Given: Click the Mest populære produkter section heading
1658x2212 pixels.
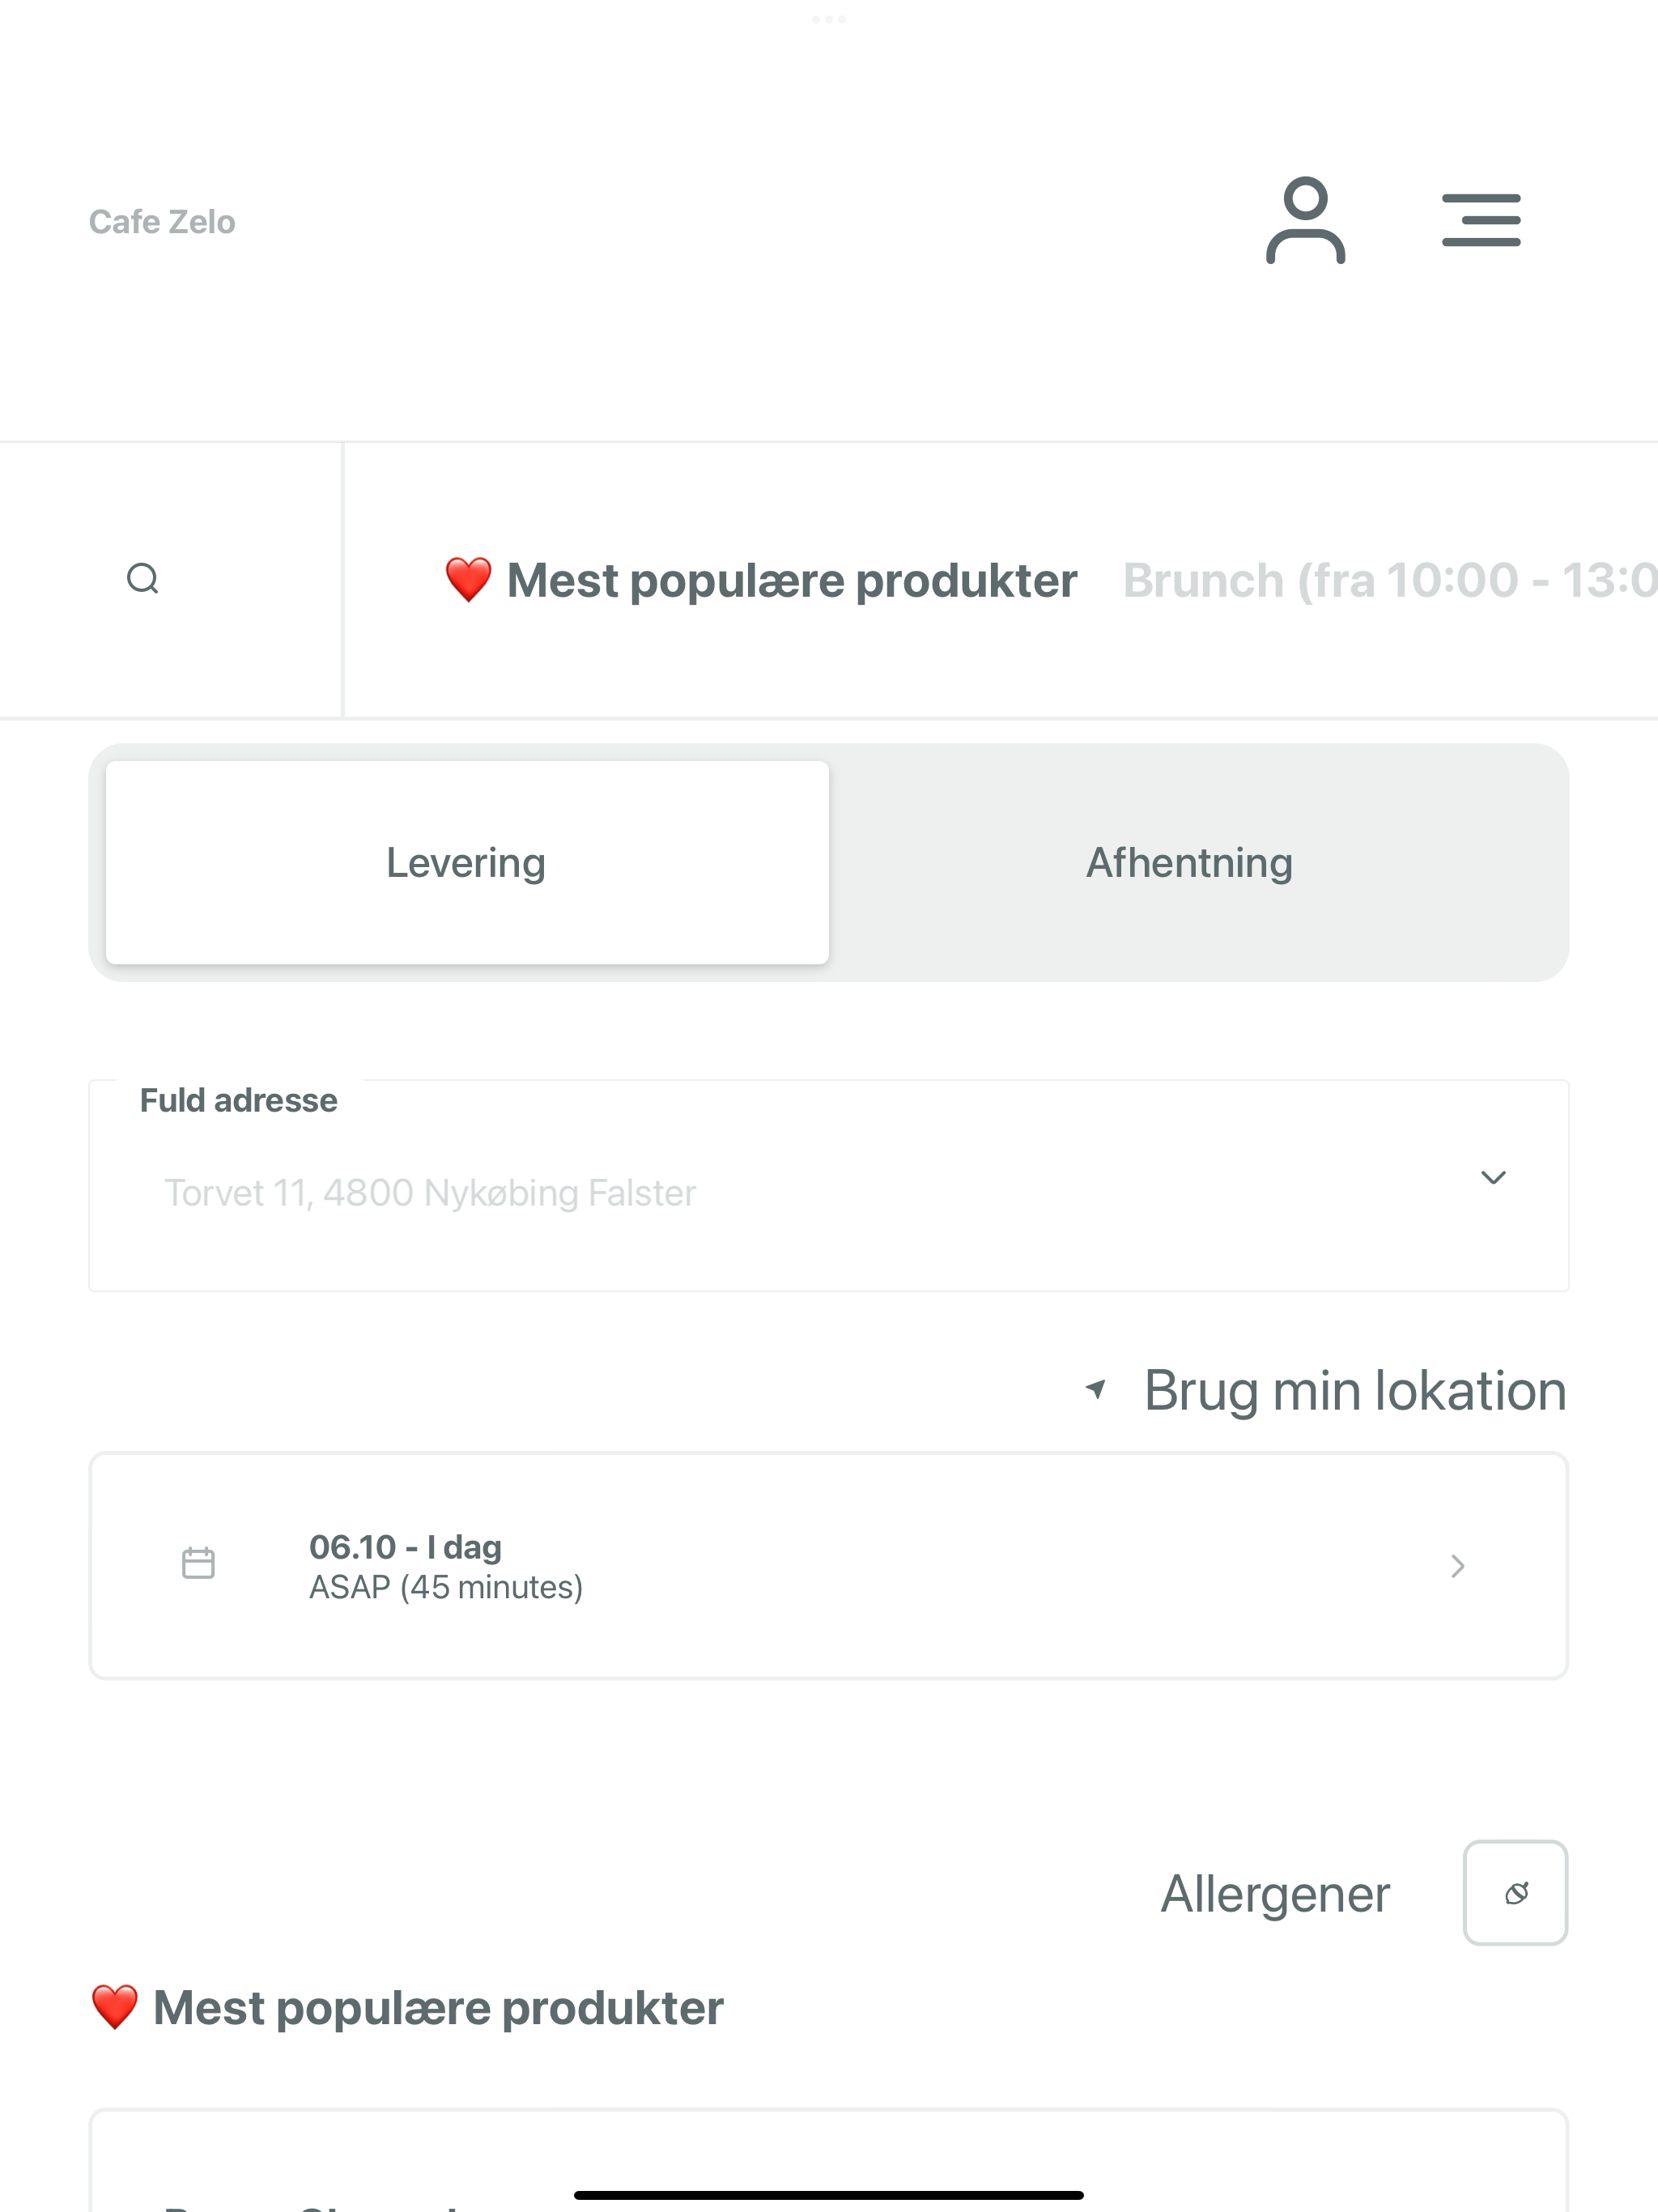Looking at the screenshot, I should coord(407,2008).
